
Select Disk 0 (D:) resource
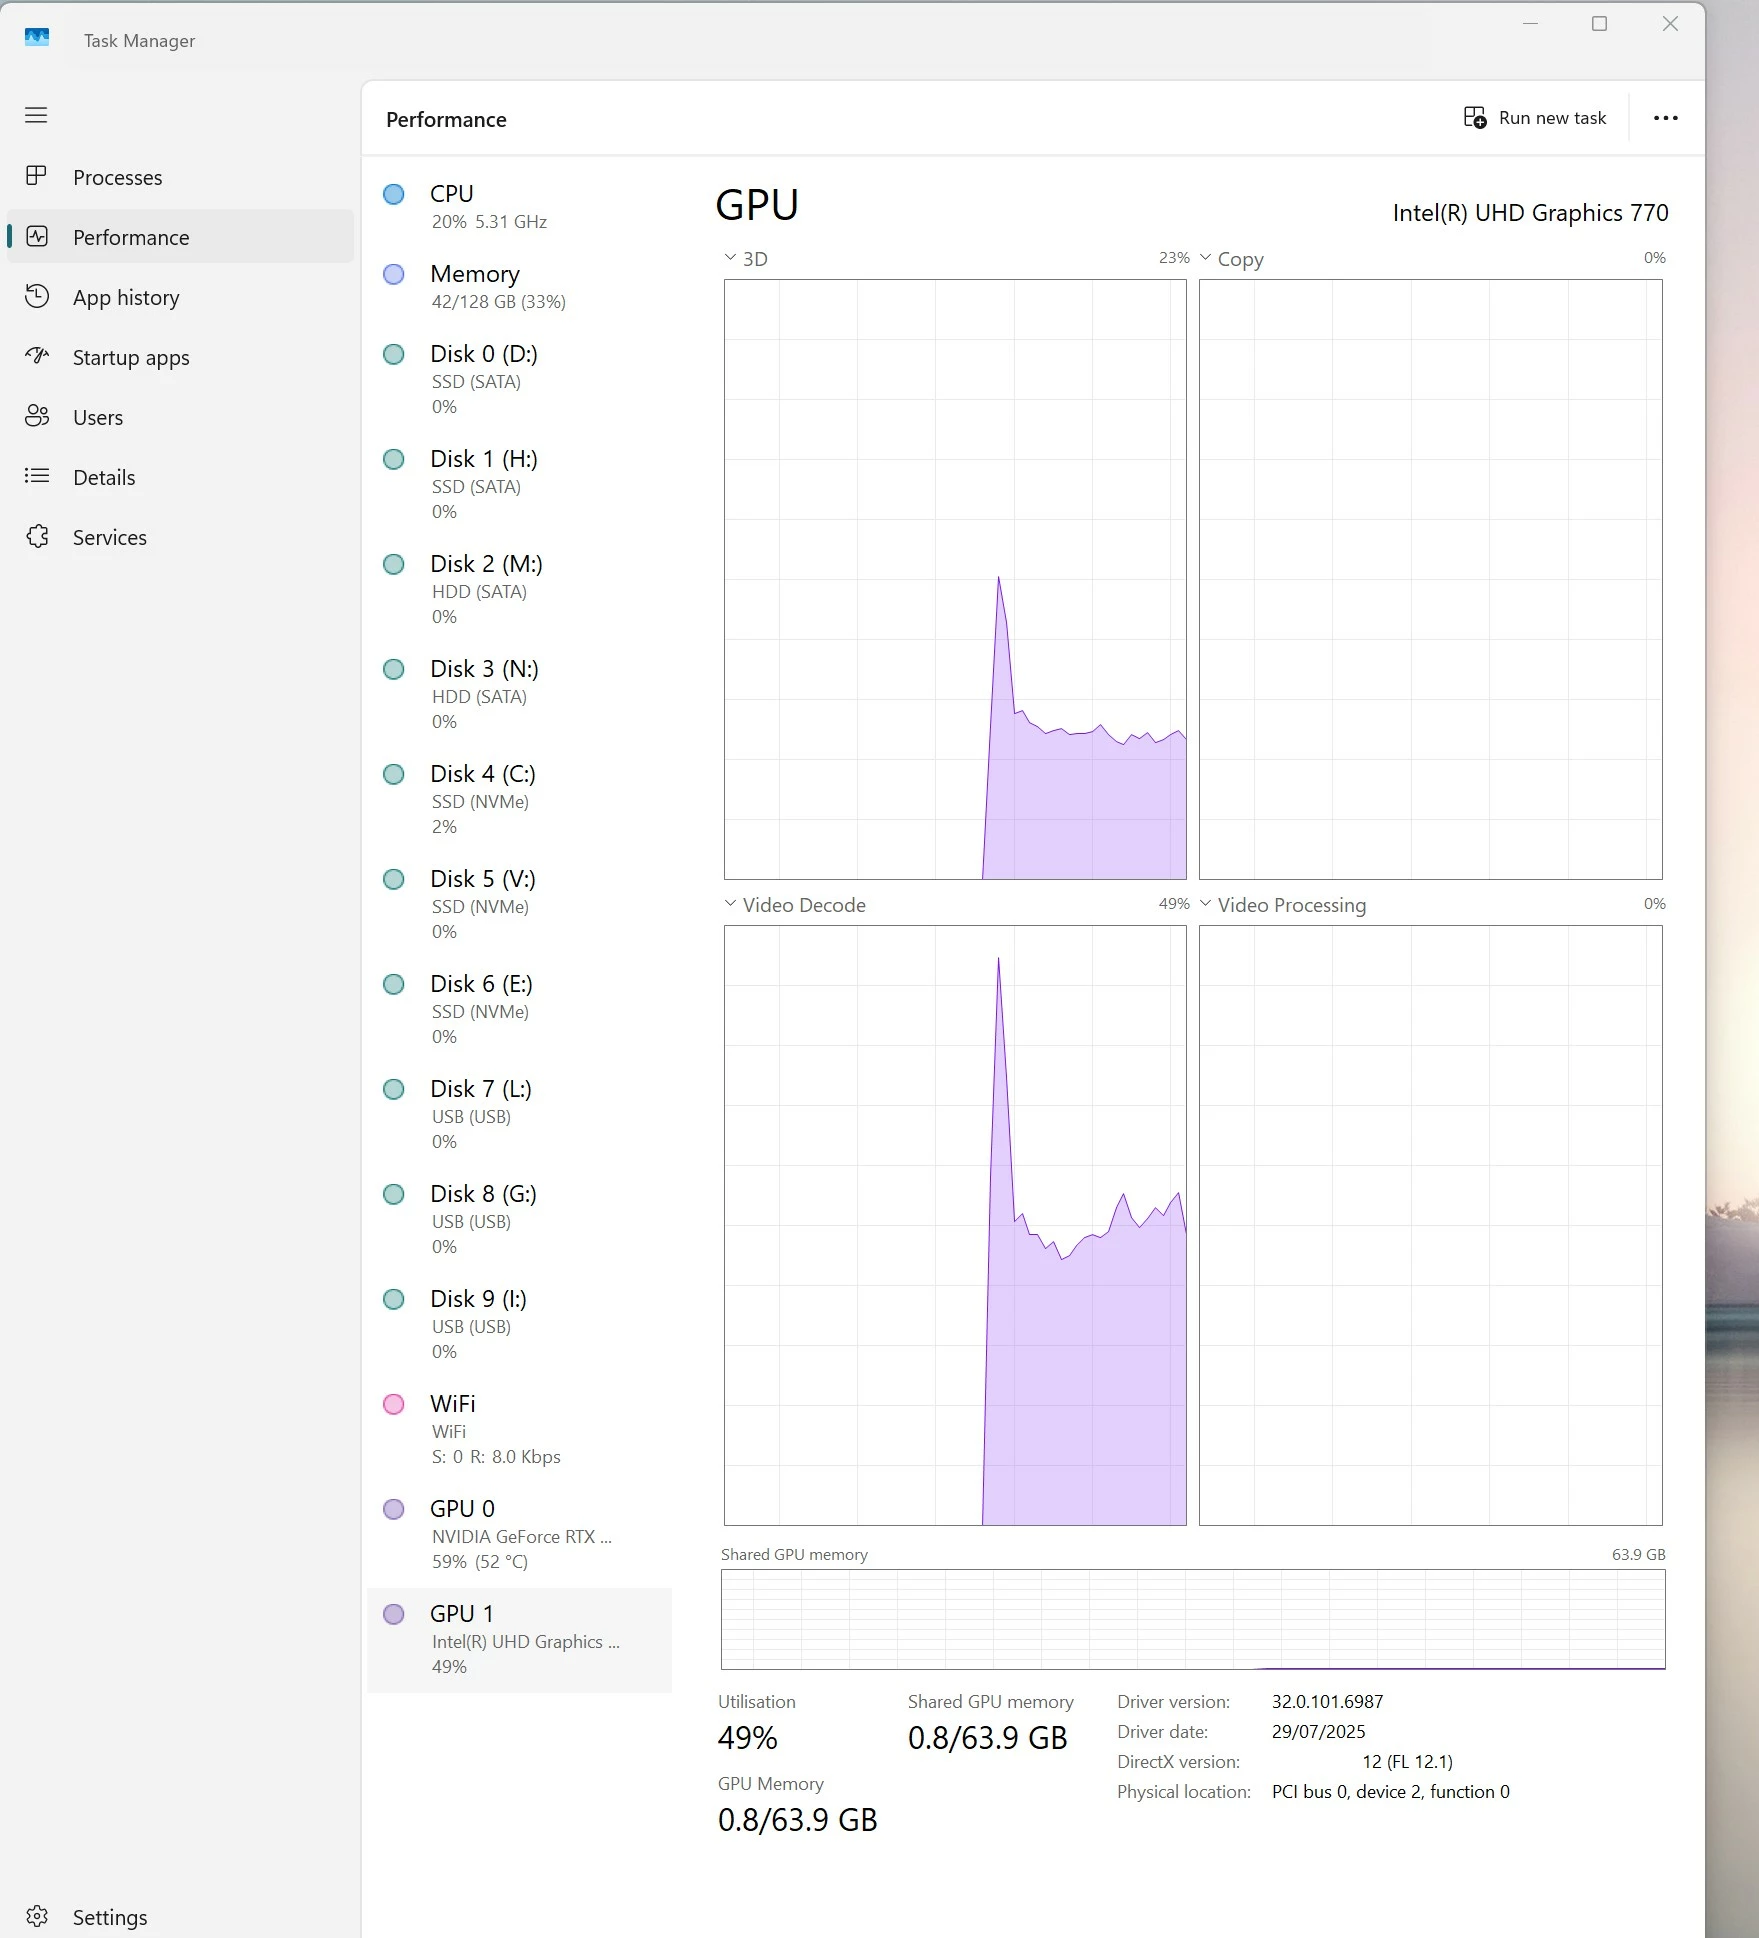(x=519, y=379)
